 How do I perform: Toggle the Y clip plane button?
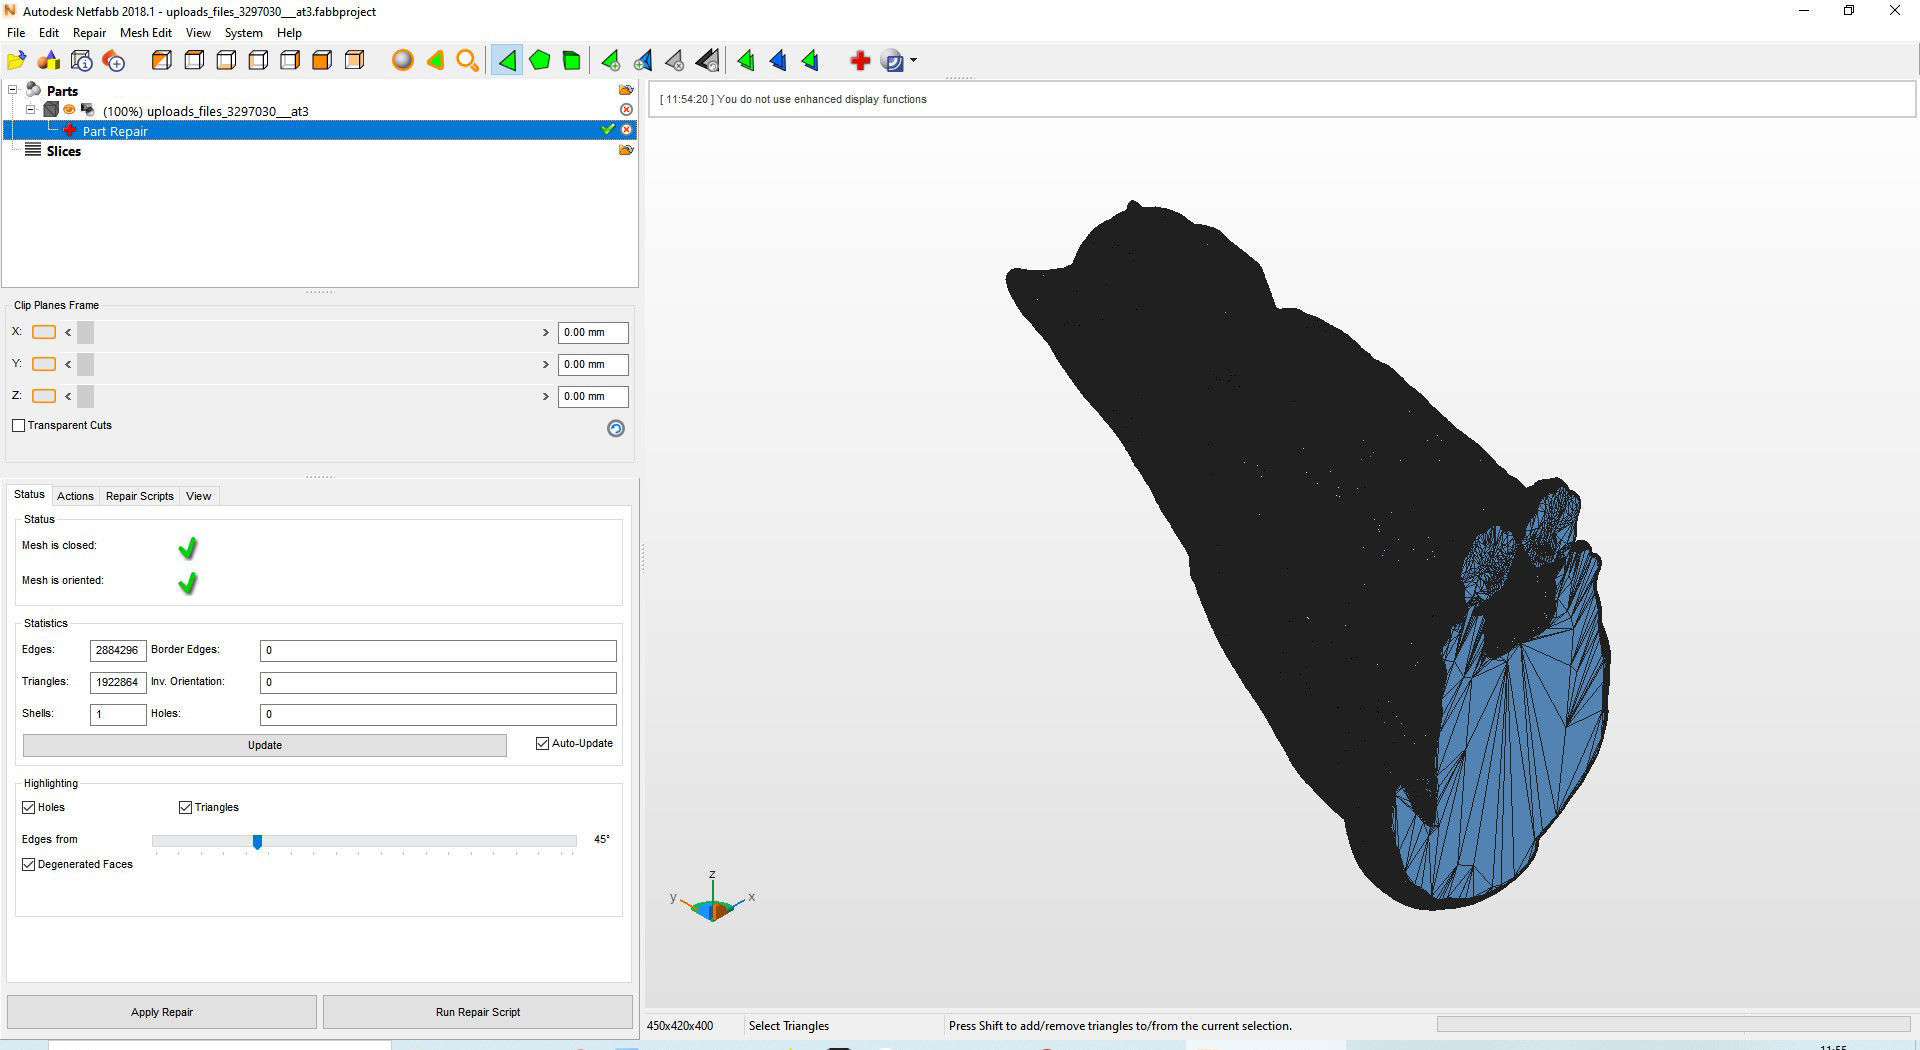pos(44,364)
